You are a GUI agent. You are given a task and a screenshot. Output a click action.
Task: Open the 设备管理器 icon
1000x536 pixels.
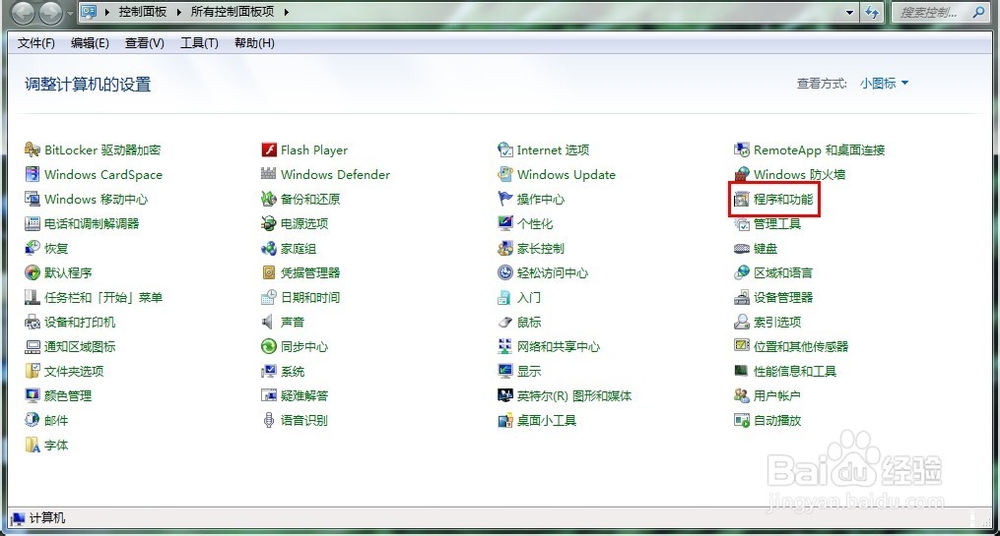[x=742, y=297]
